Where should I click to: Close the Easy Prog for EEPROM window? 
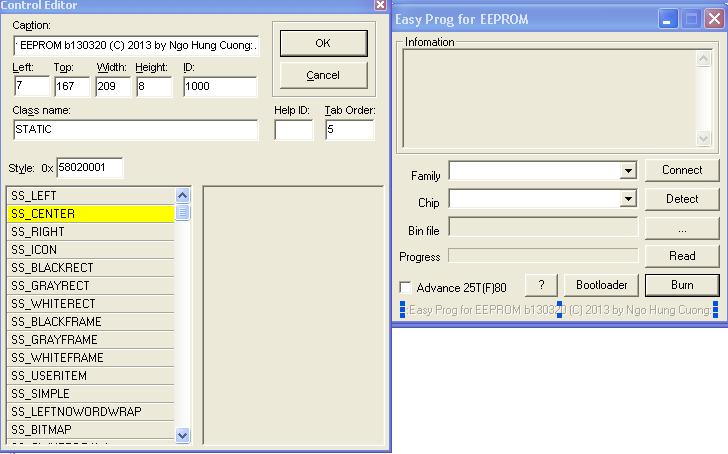click(x=715, y=19)
